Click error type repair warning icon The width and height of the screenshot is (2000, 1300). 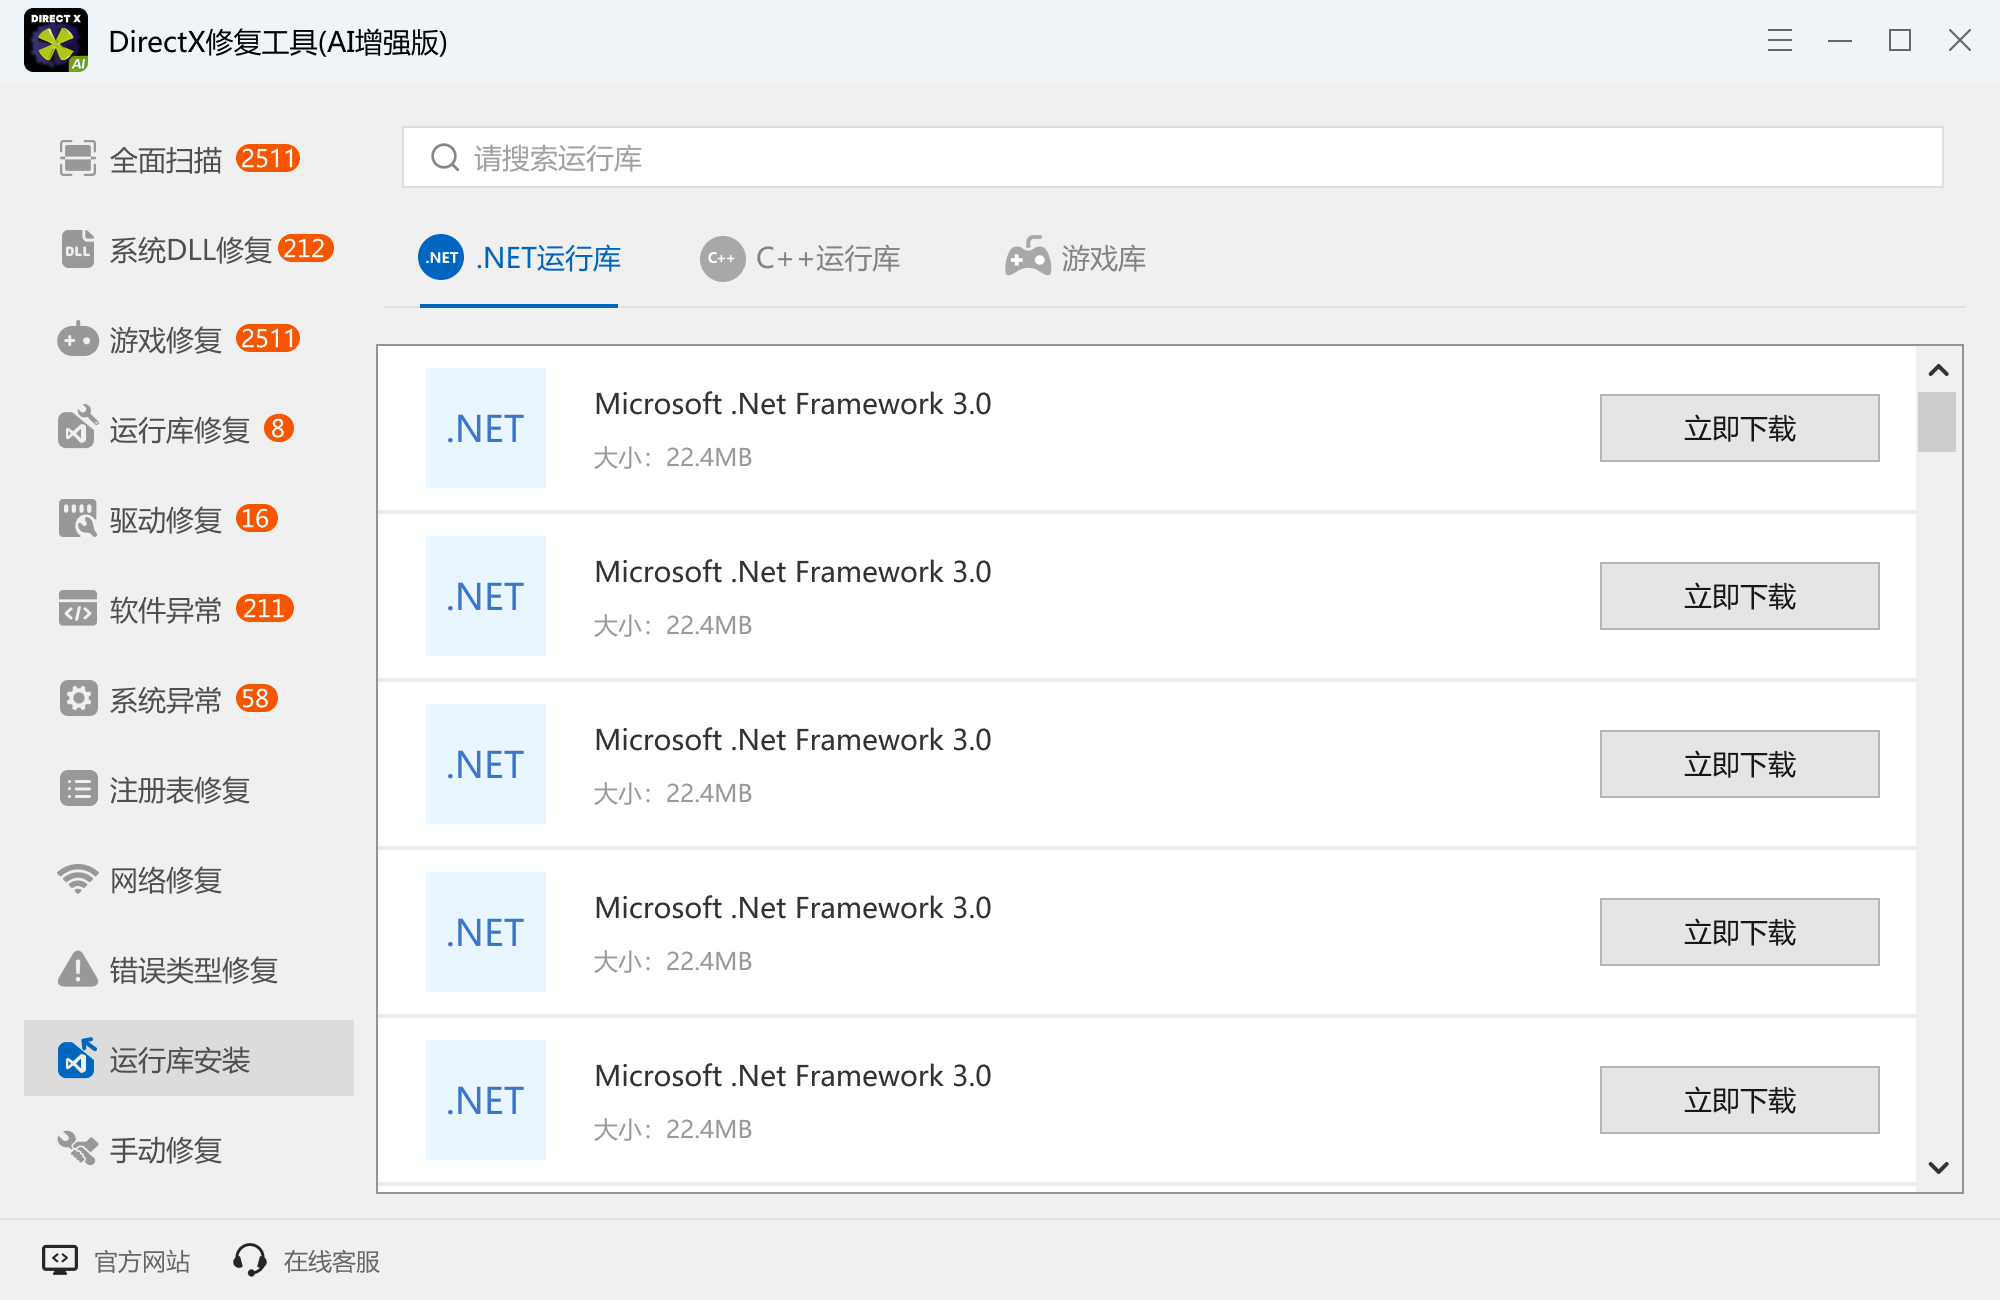pyautogui.click(x=77, y=969)
